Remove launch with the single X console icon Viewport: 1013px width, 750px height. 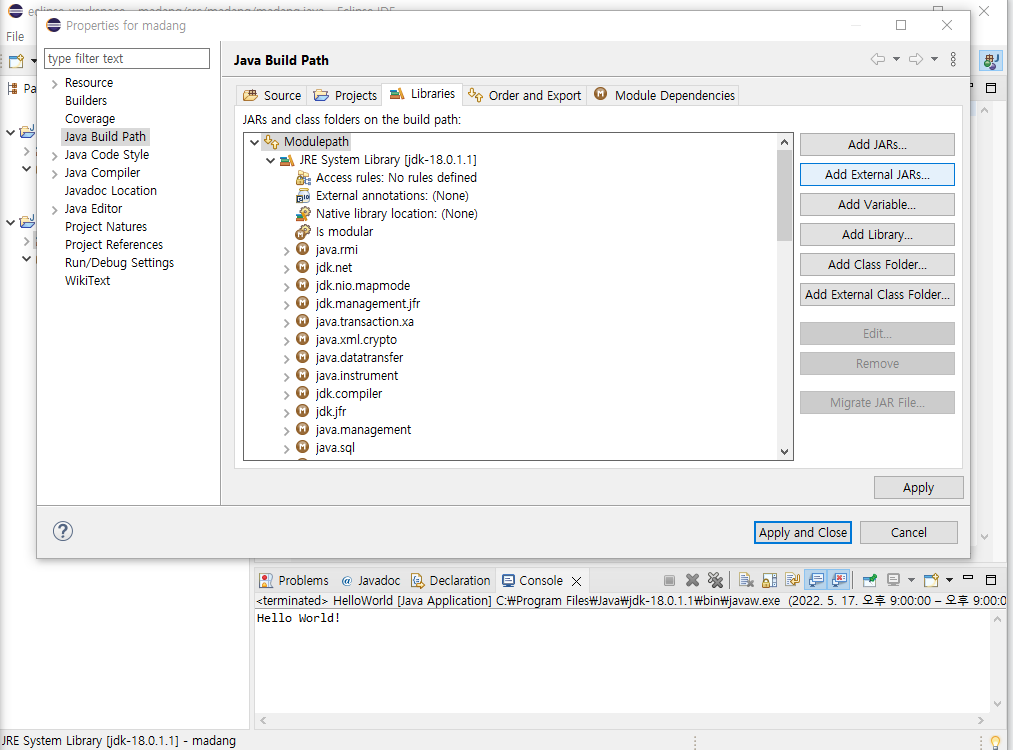pos(692,580)
